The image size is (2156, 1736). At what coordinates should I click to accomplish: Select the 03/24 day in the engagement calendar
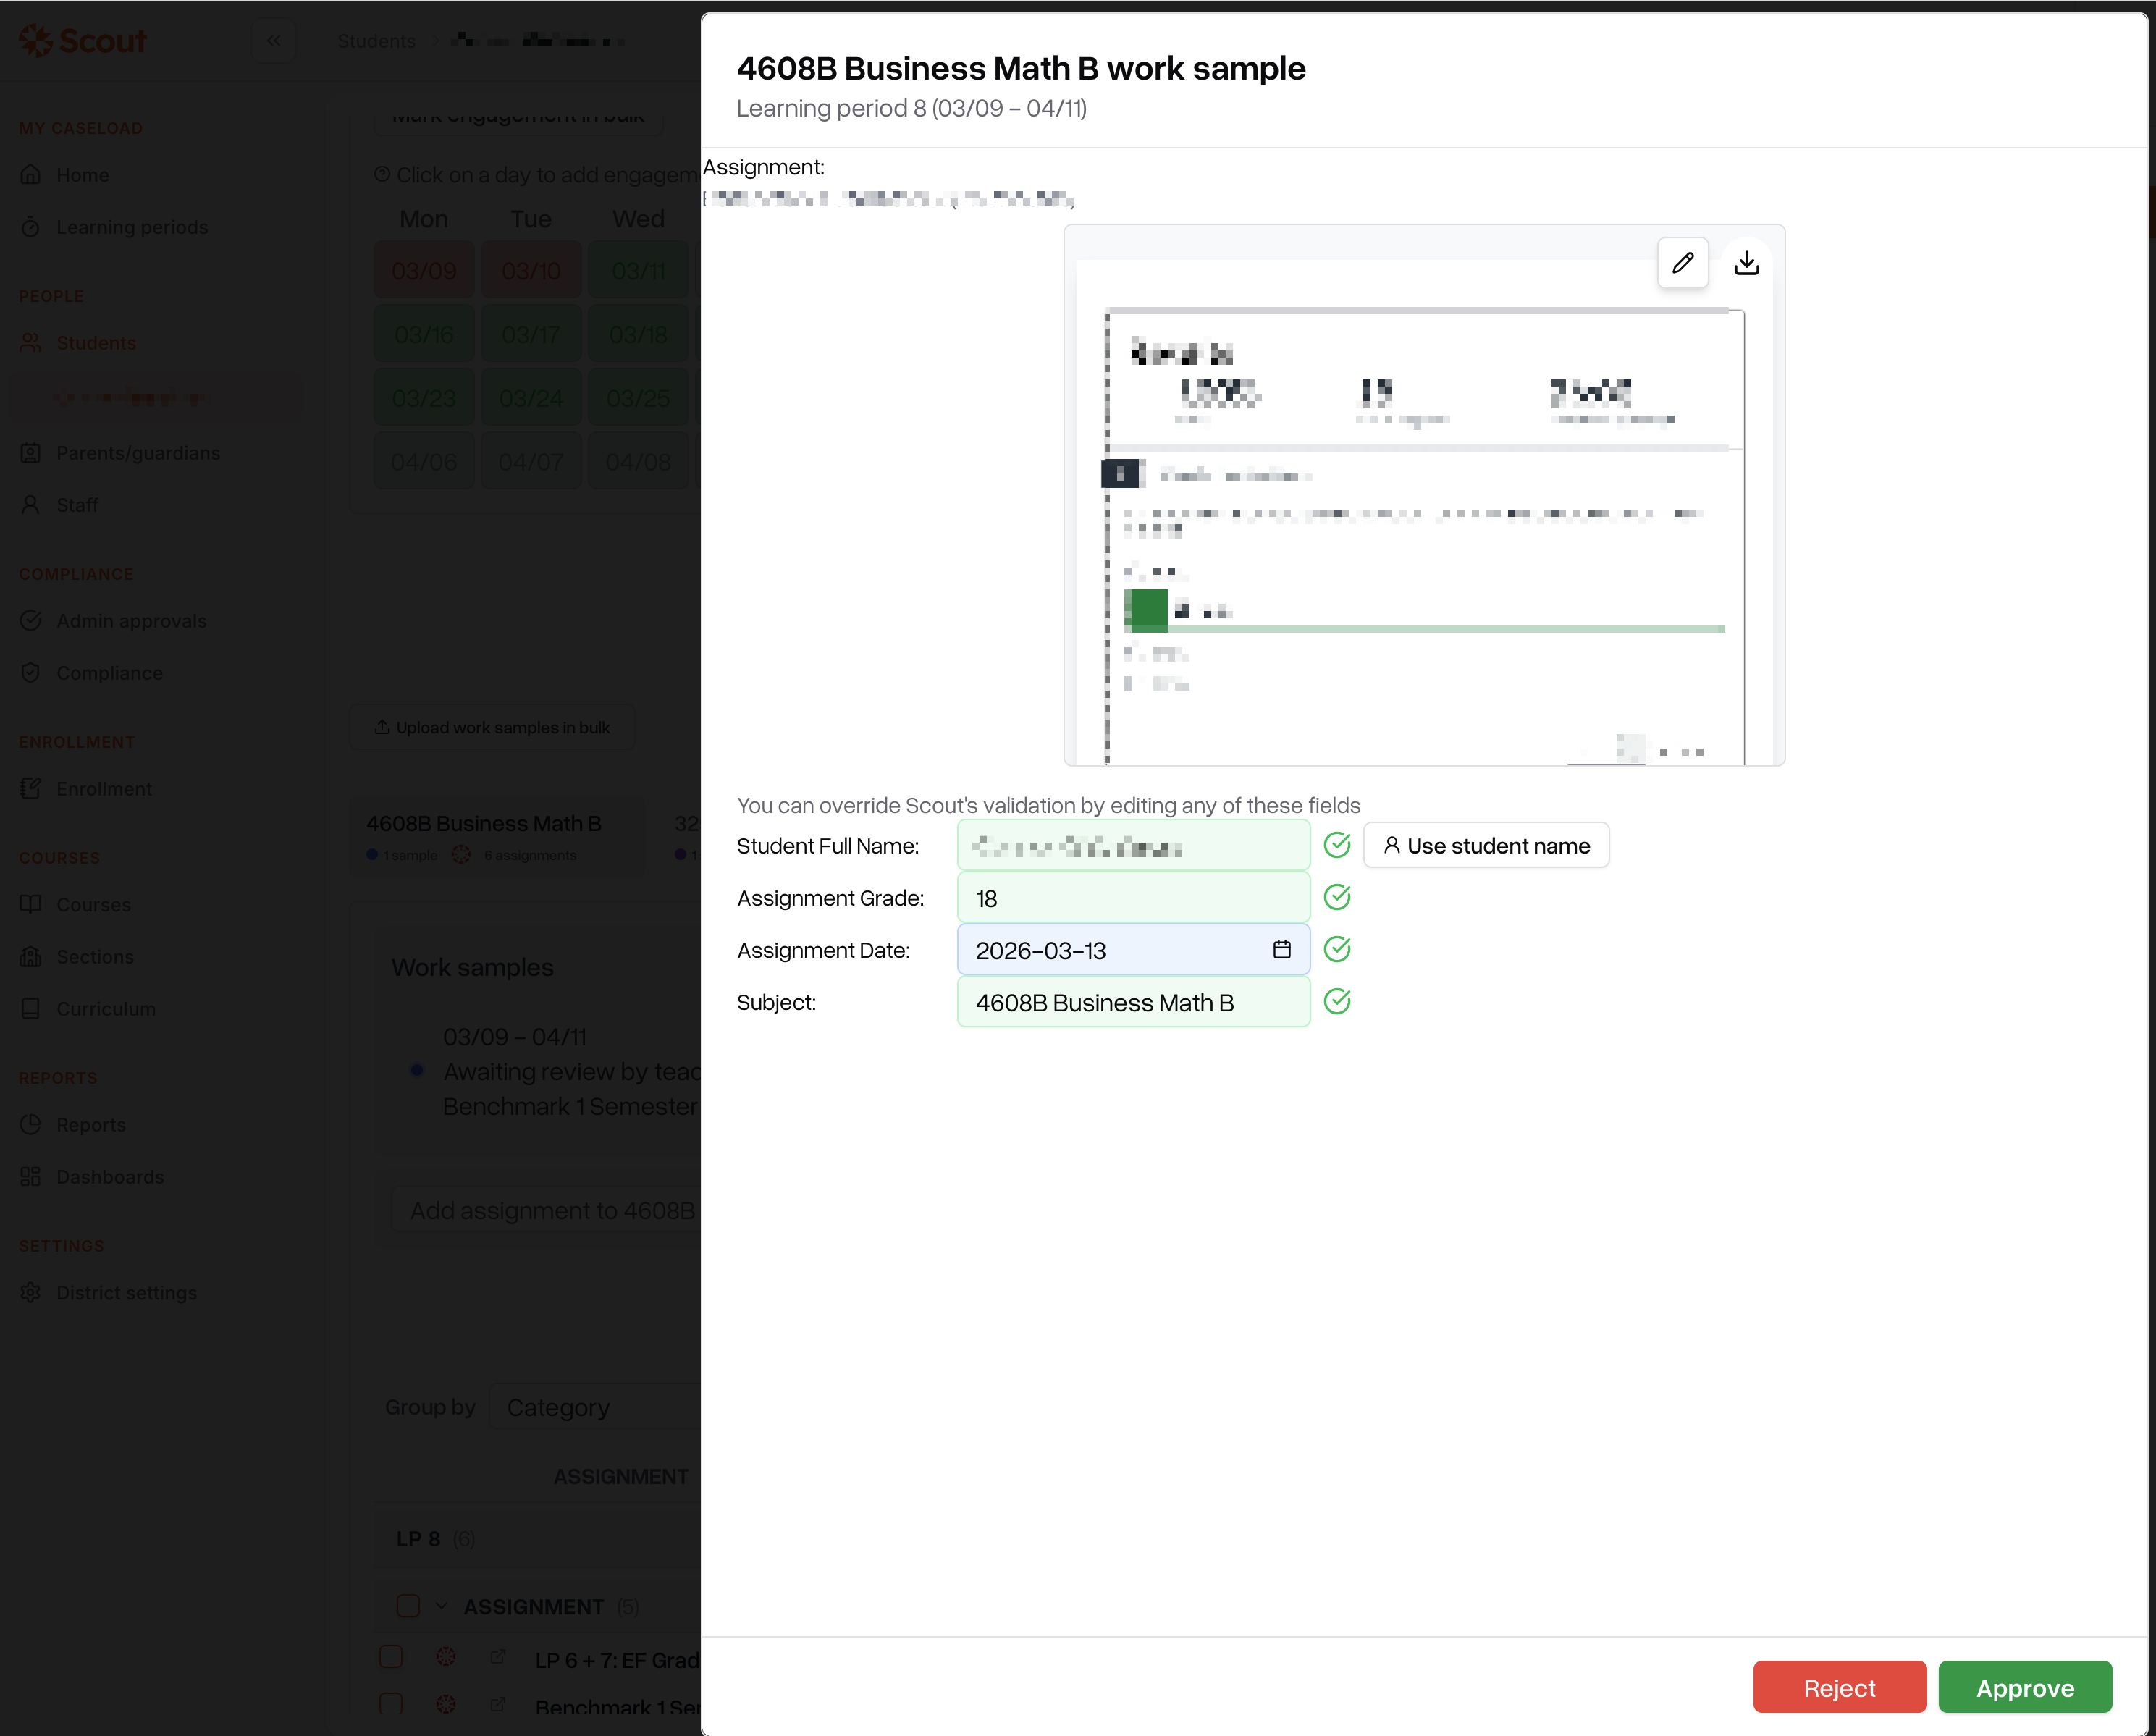pyautogui.click(x=531, y=398)
